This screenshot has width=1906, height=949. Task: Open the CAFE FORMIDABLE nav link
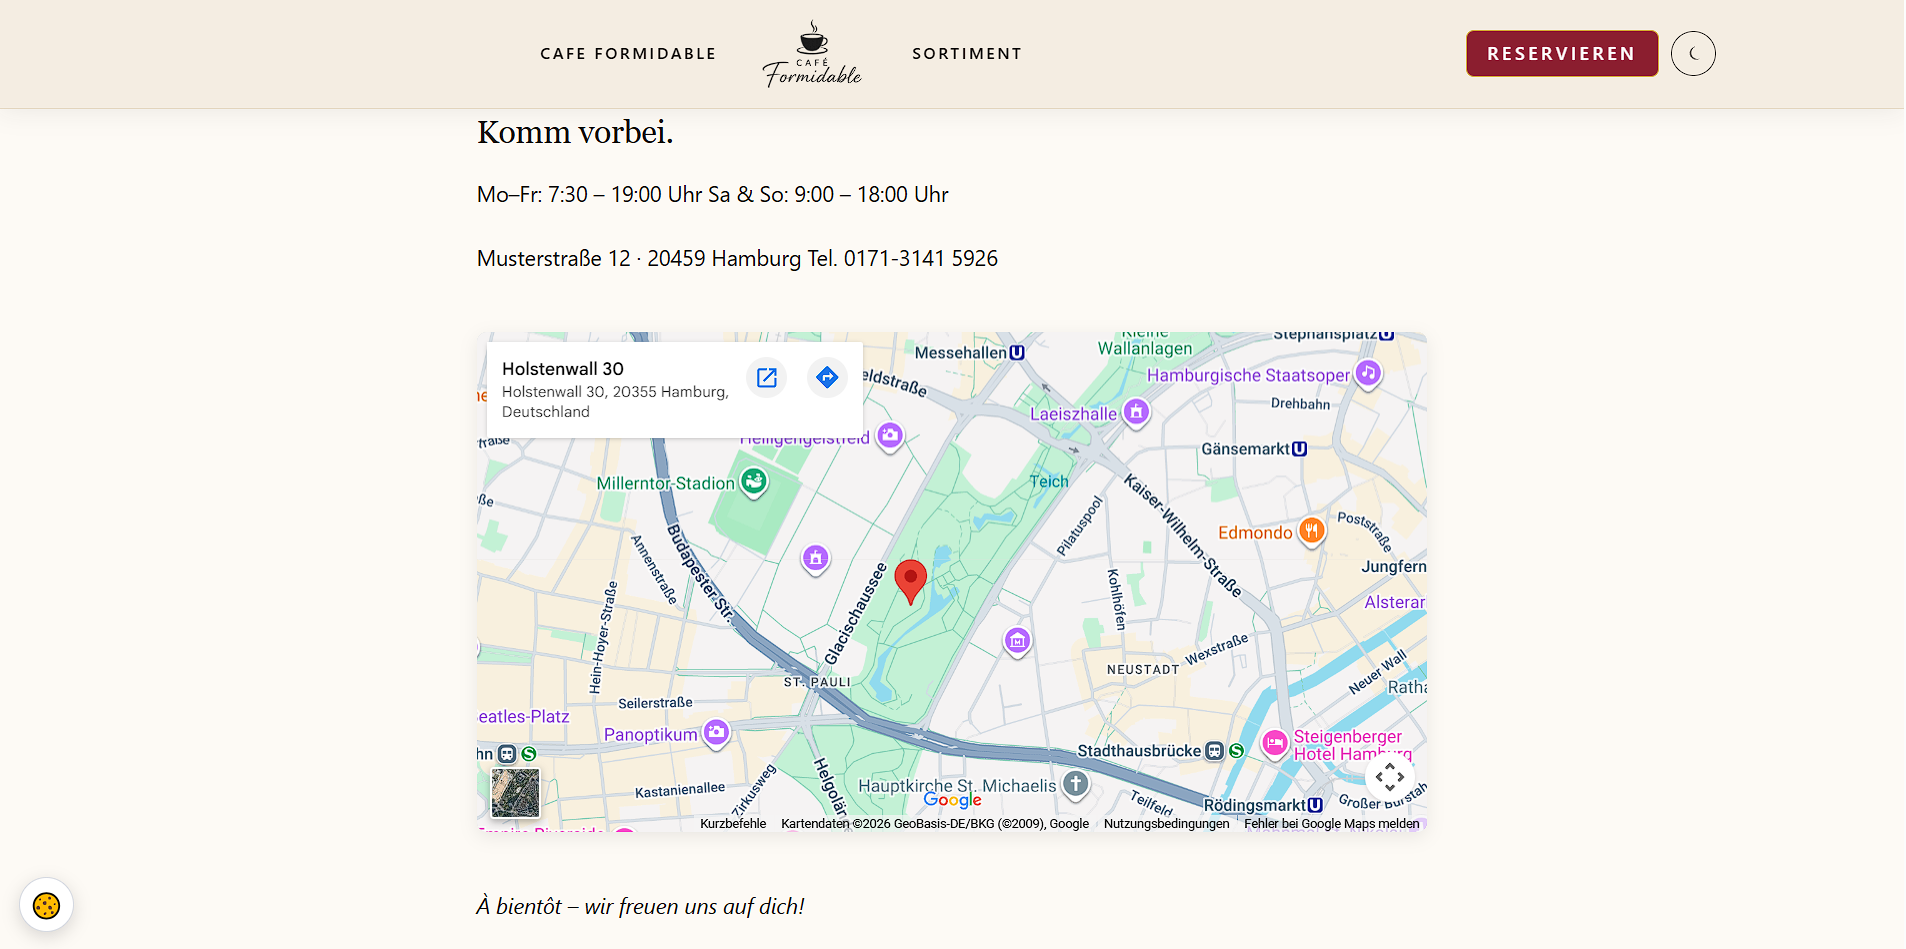tap(628, 54)
